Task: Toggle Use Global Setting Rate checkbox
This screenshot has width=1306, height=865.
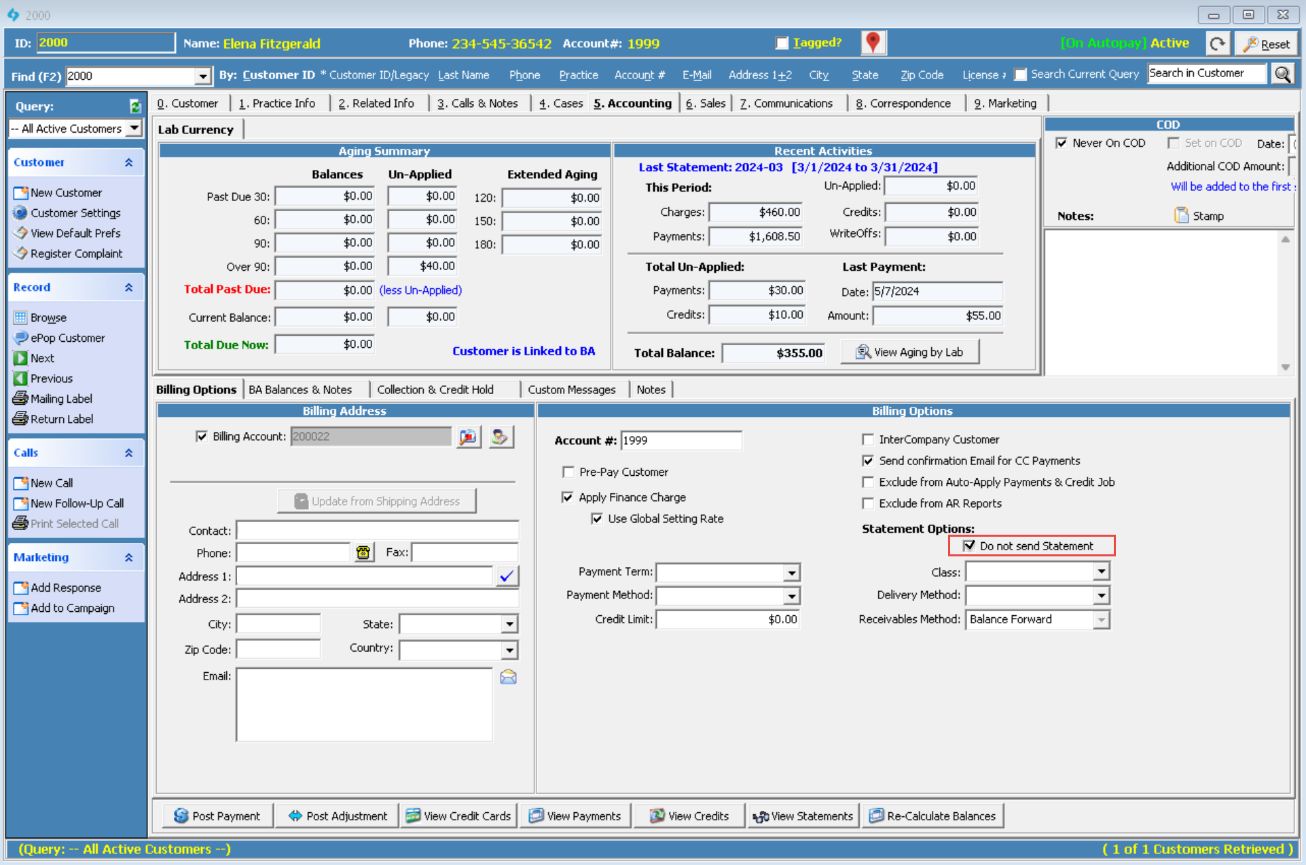Action: click(x=597, y=518)
